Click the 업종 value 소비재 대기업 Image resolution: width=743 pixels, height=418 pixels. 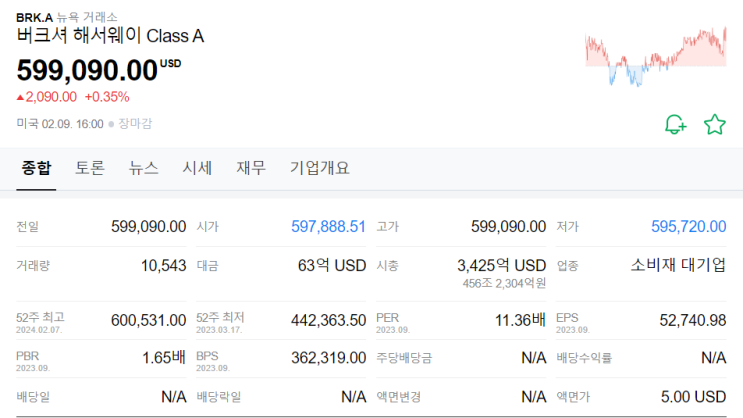678,265
